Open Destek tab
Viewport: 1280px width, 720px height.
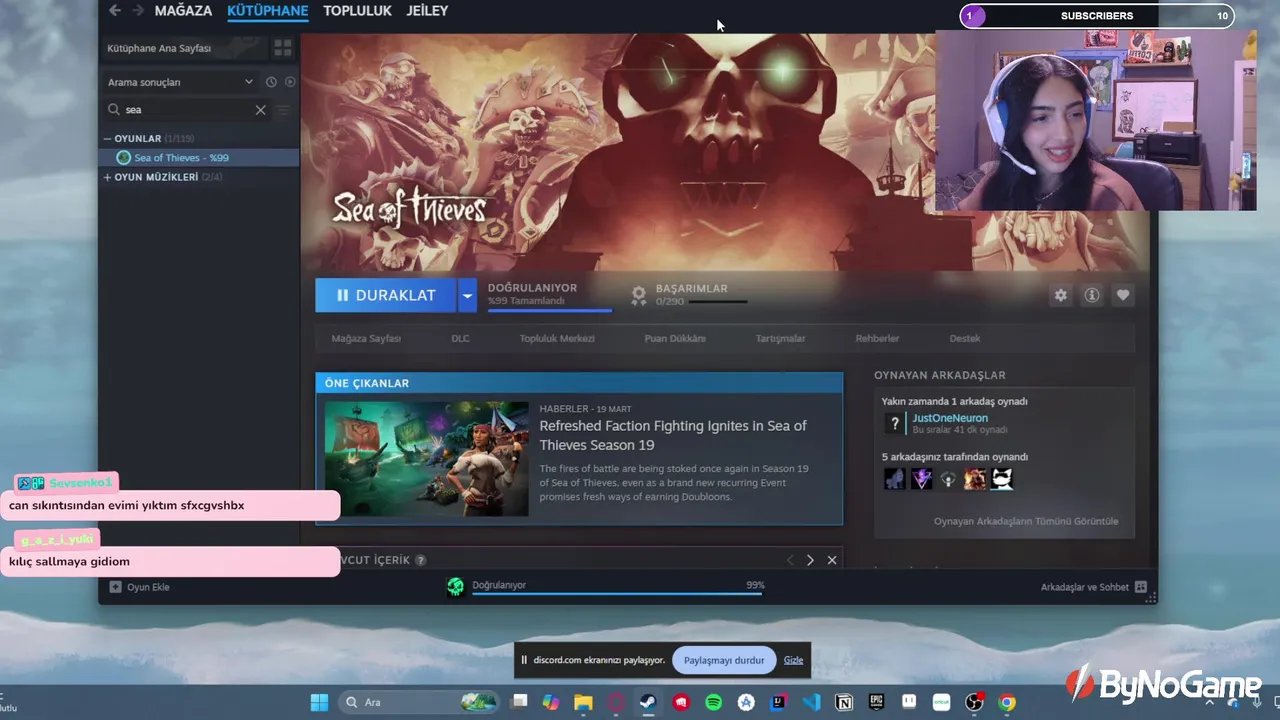(x=965, y=339)
